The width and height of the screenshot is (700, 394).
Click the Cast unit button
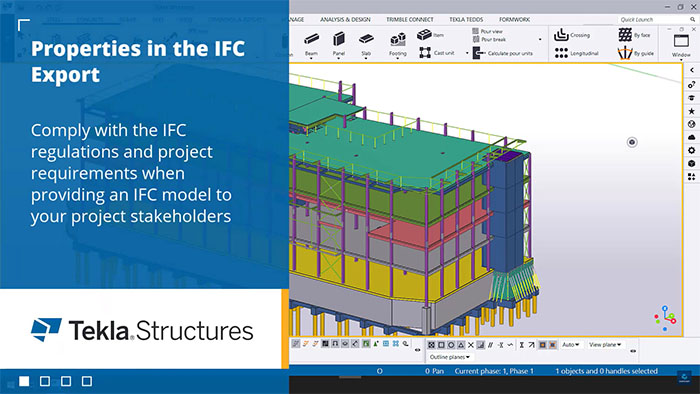click(x=436, y=53)
